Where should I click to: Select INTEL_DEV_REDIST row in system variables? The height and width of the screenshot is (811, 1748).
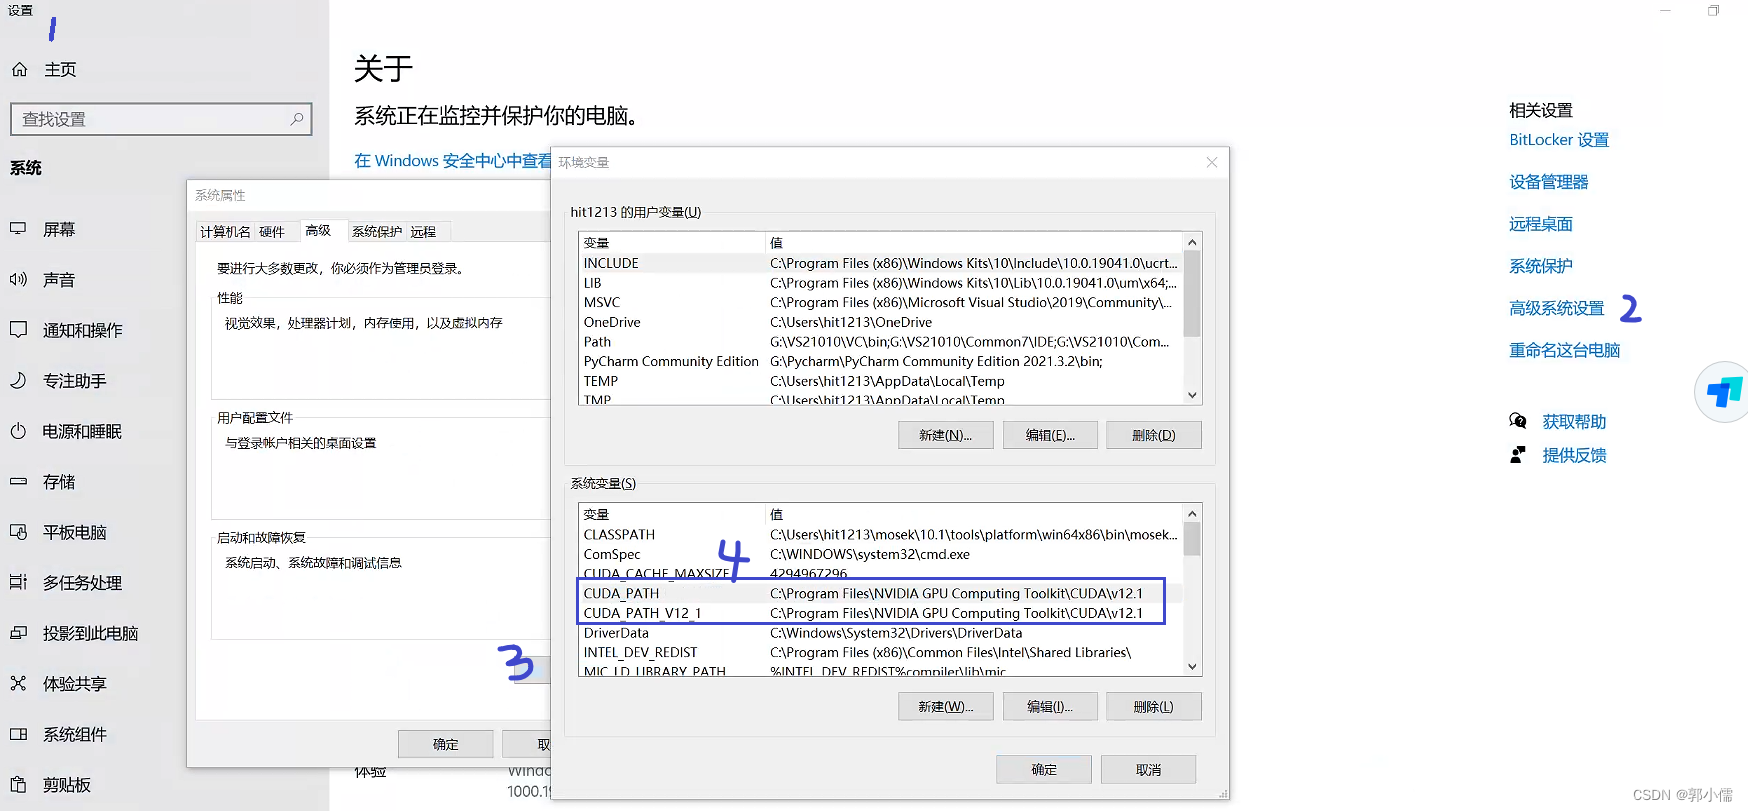pos(880,652)
